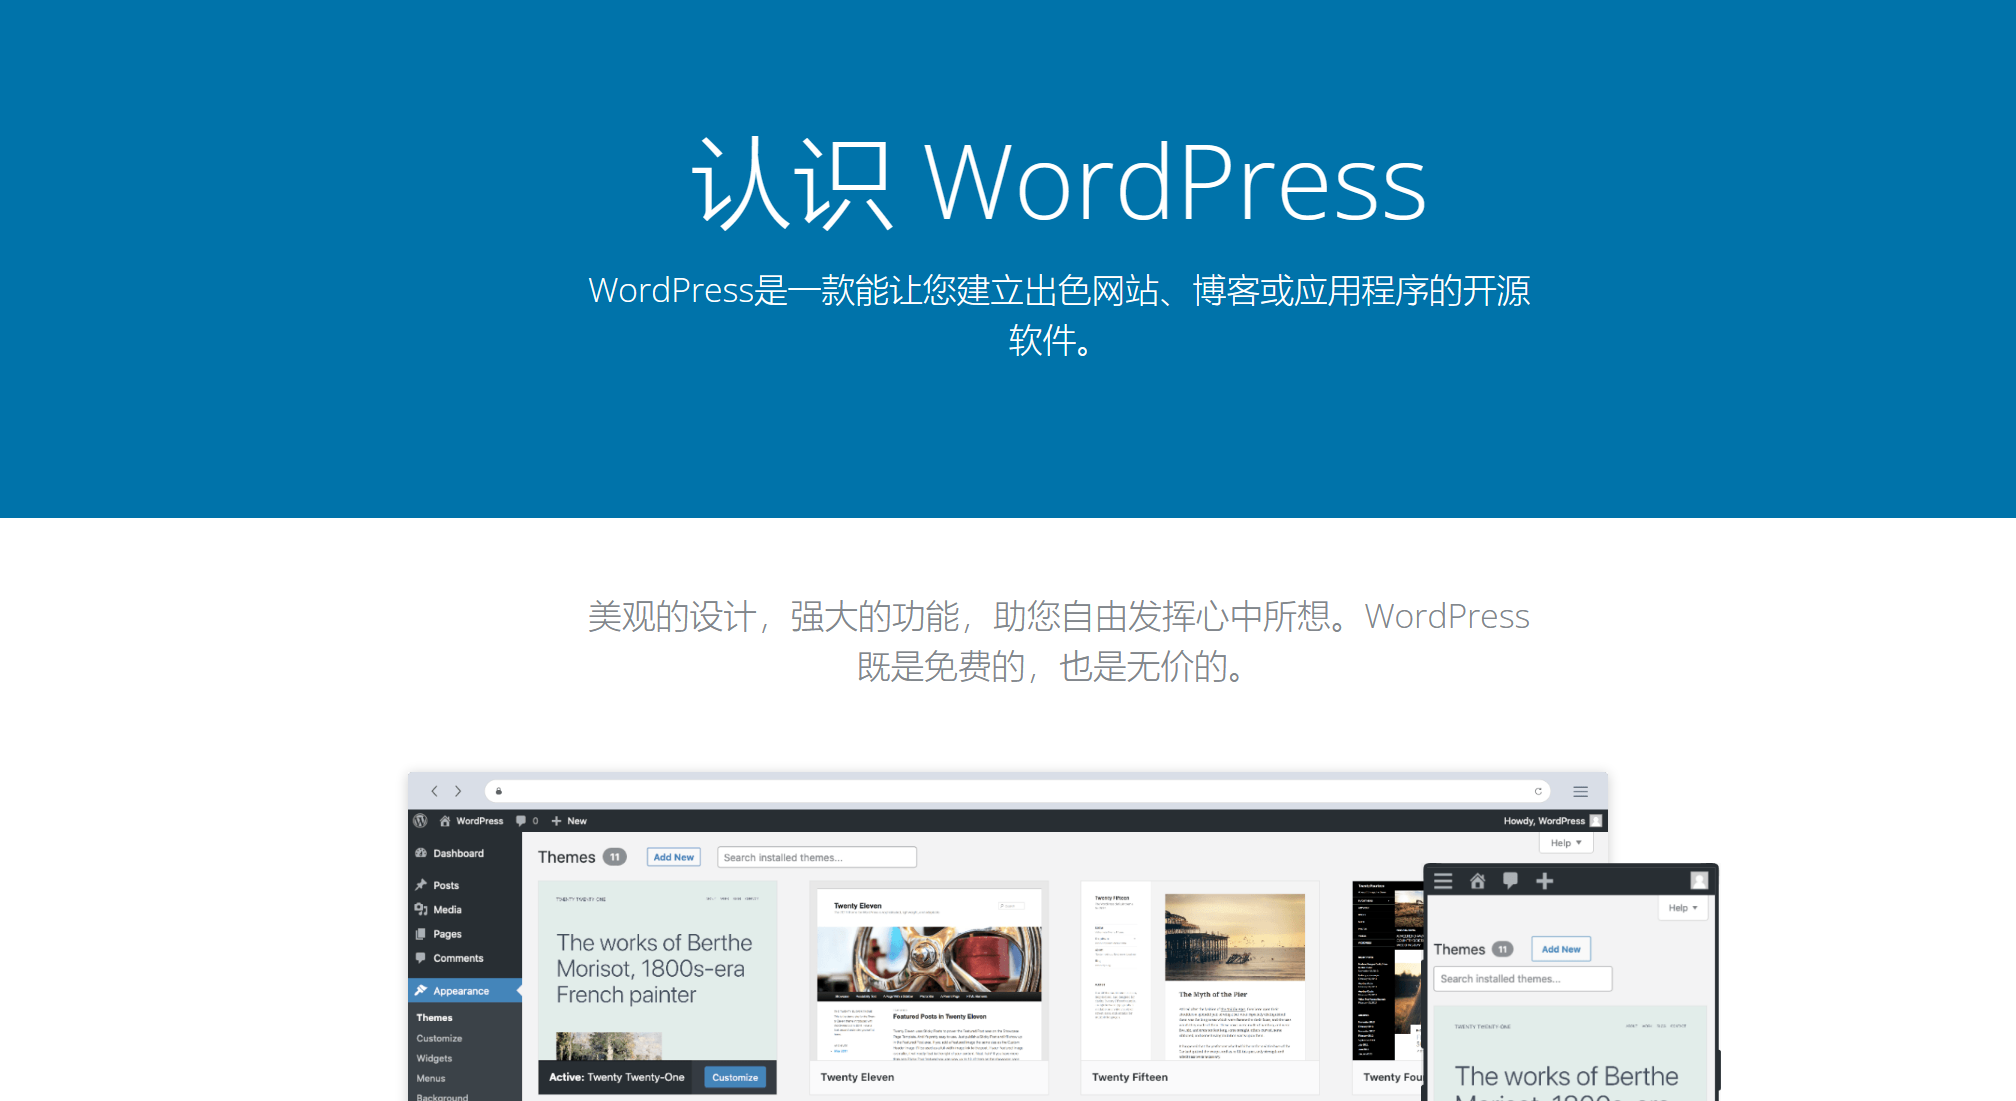Click the themes count badge 11 in desktop mockup

pyautogui.click(x=615, y=857)
